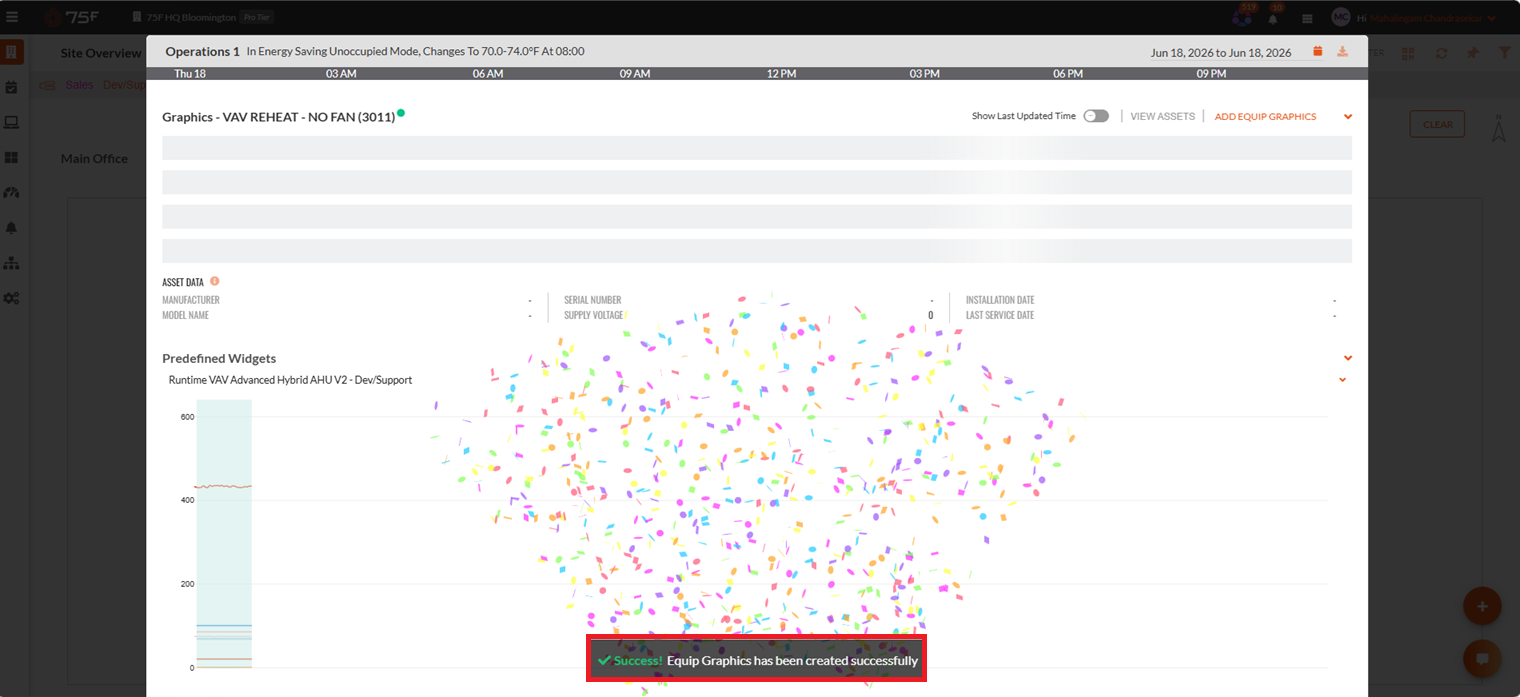
Task: Click the date range field
Action: pos(1221,52)
